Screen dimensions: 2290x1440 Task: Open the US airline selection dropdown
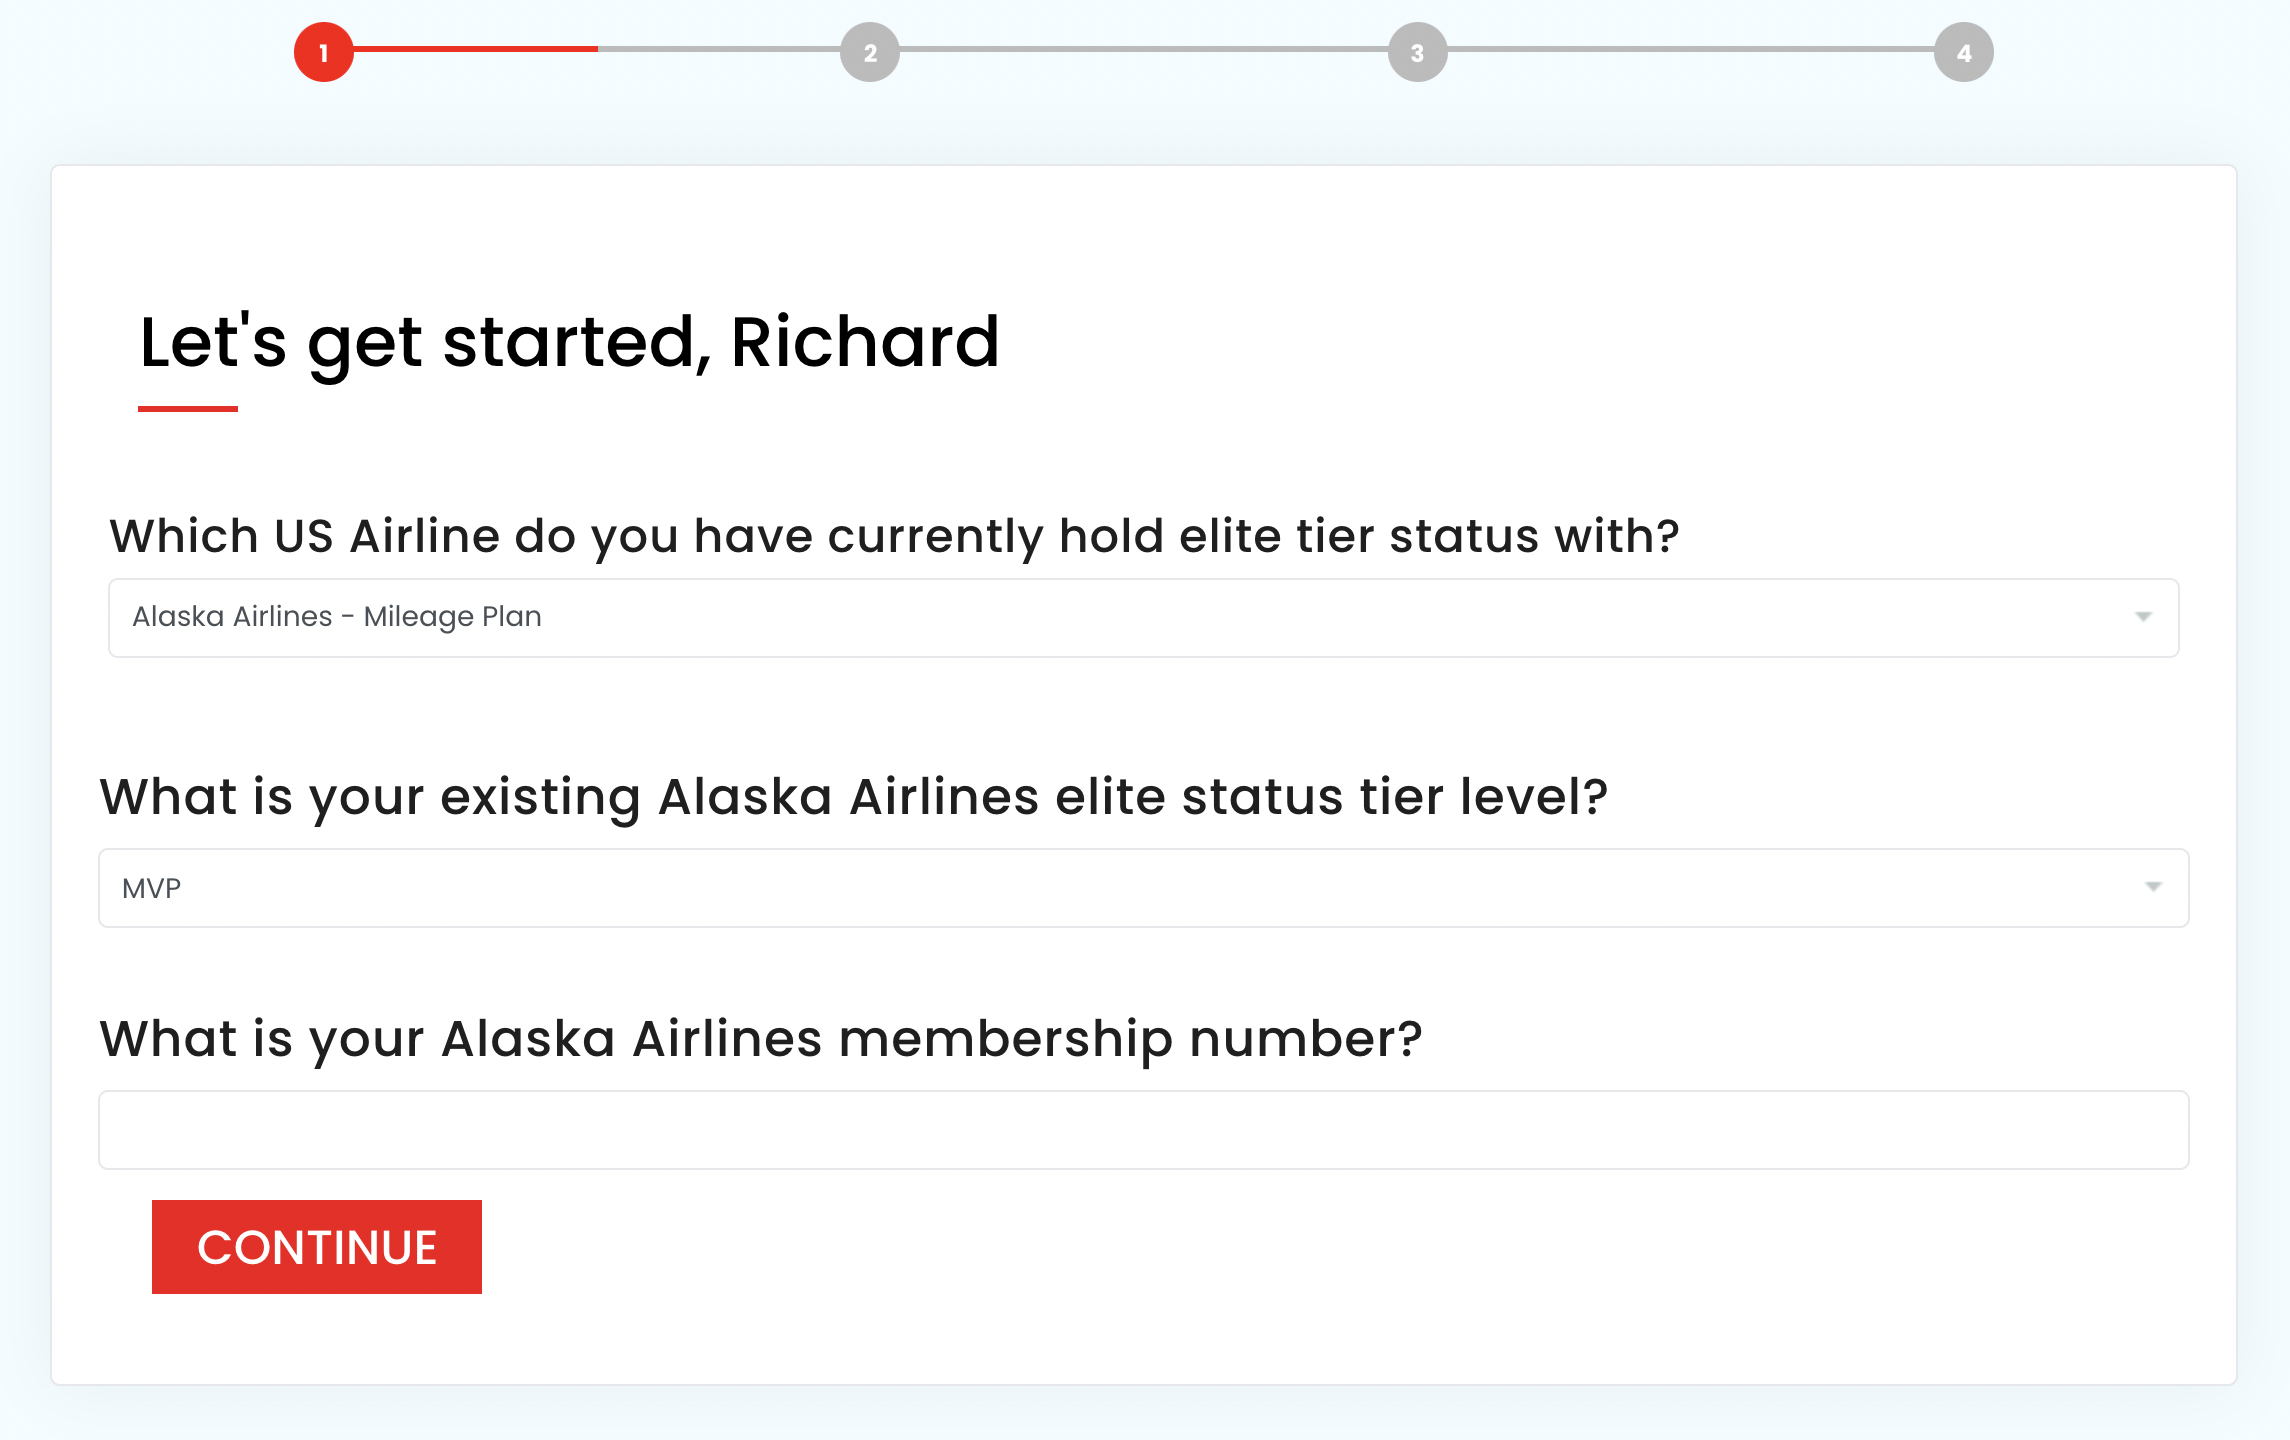click(1143, 617)
